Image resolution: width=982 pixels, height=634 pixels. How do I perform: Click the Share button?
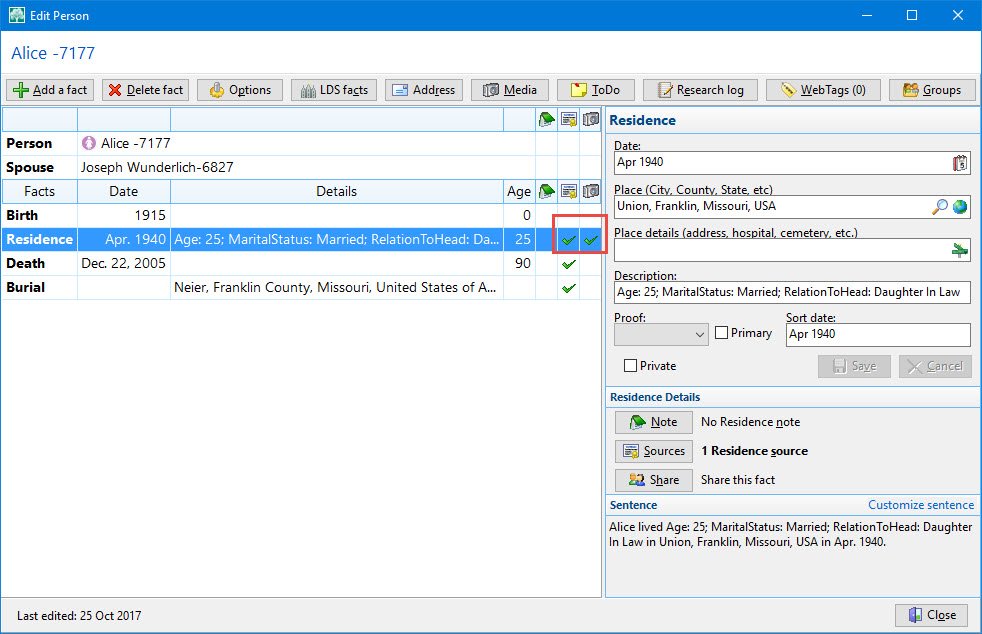pos(654,480)
